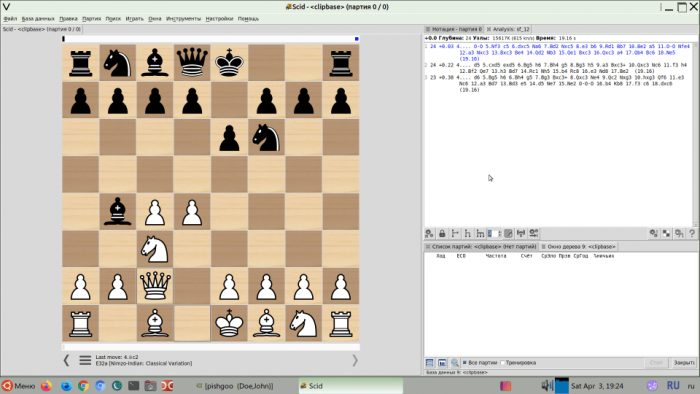This screenshot has width=700, height=394.
Task: Enable the 'Тренировка' checkbox
Action: (518, 363)
